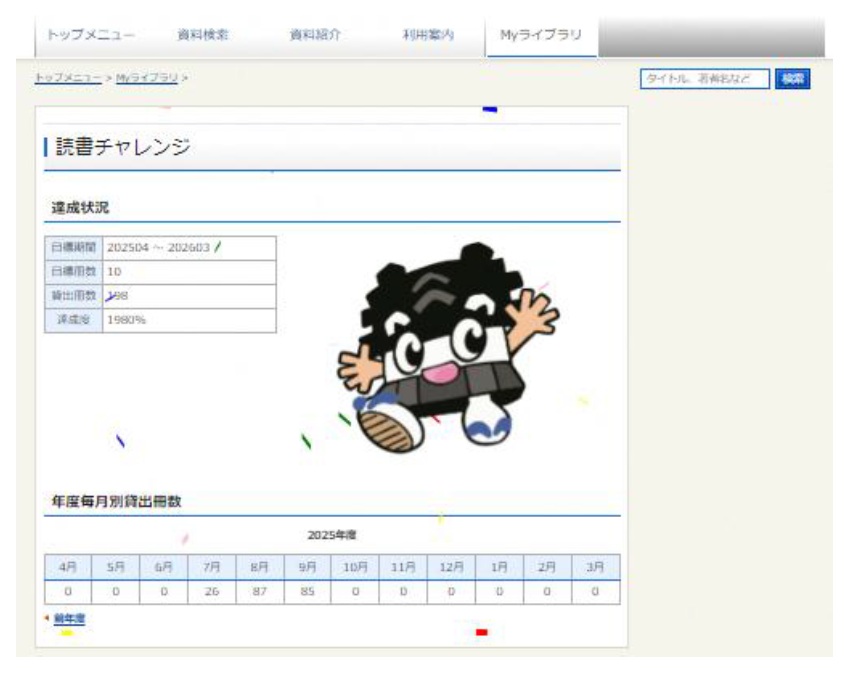Screen dimensions: 866x683
Task: Open the 資料紹介 tab
Action: click(x=315, y=34)
